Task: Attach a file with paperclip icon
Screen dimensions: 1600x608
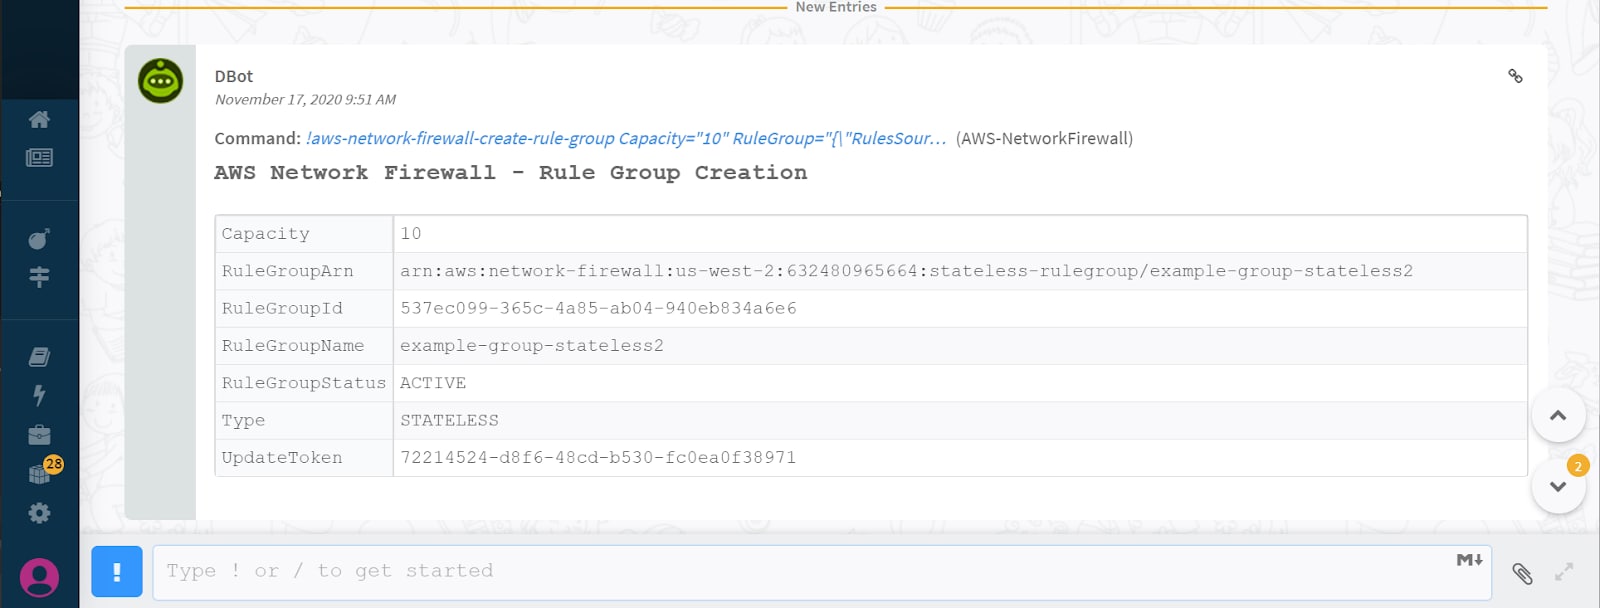Action: [1522, 573]
